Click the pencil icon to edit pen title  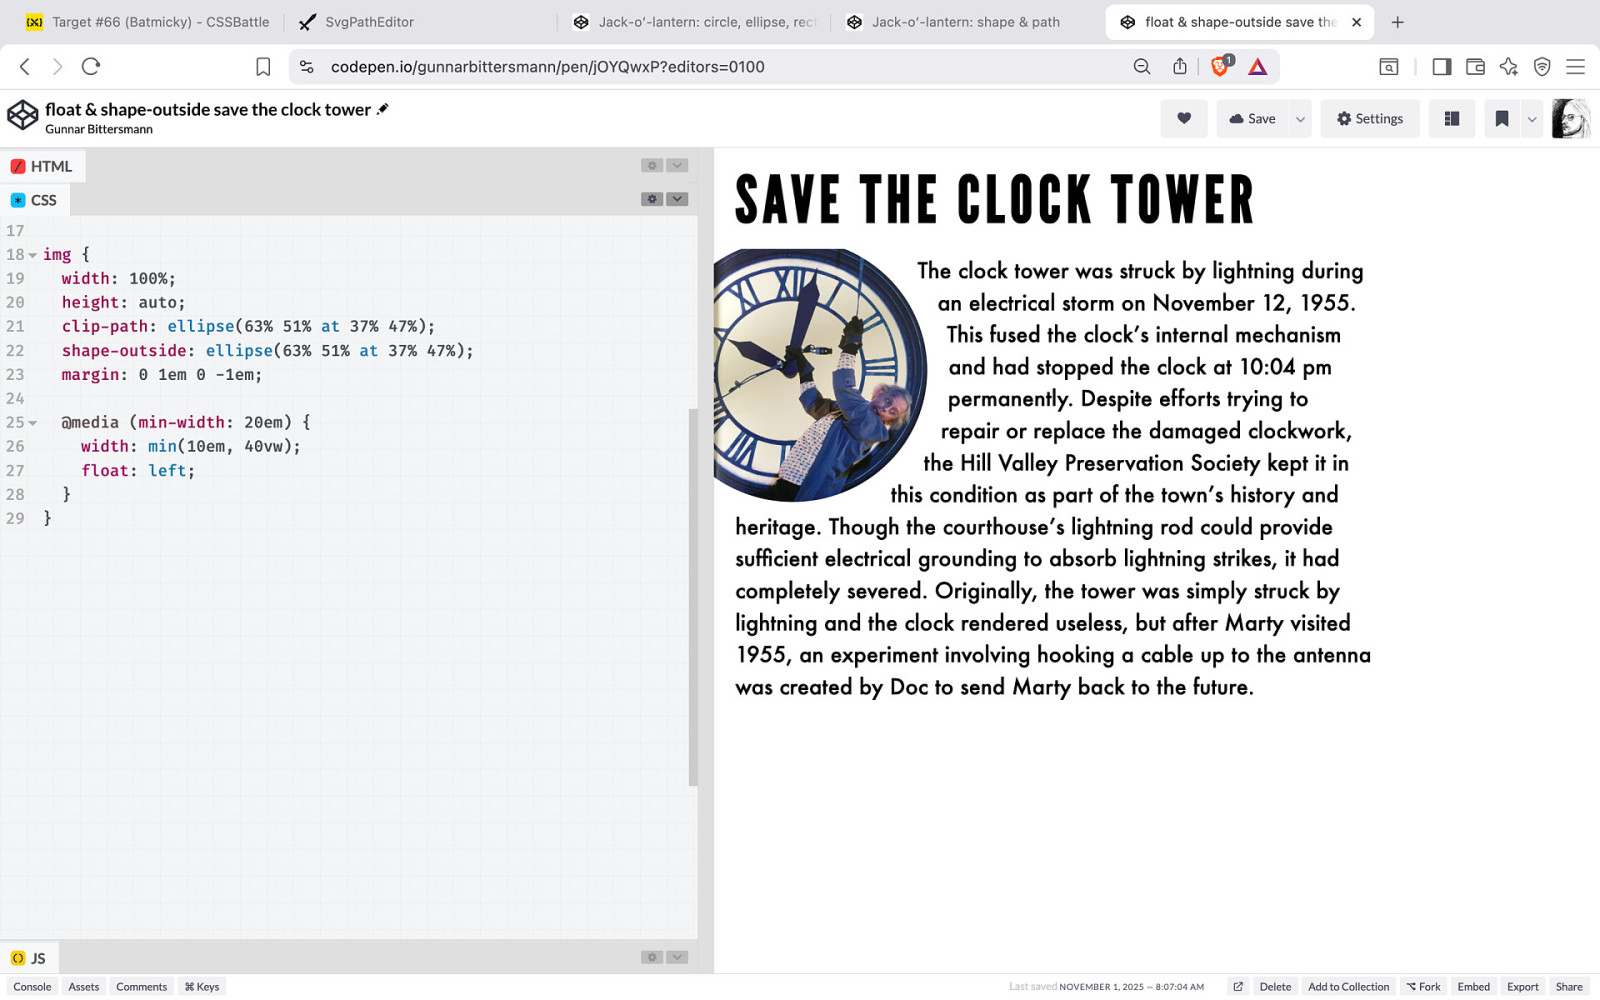(382, 109)
